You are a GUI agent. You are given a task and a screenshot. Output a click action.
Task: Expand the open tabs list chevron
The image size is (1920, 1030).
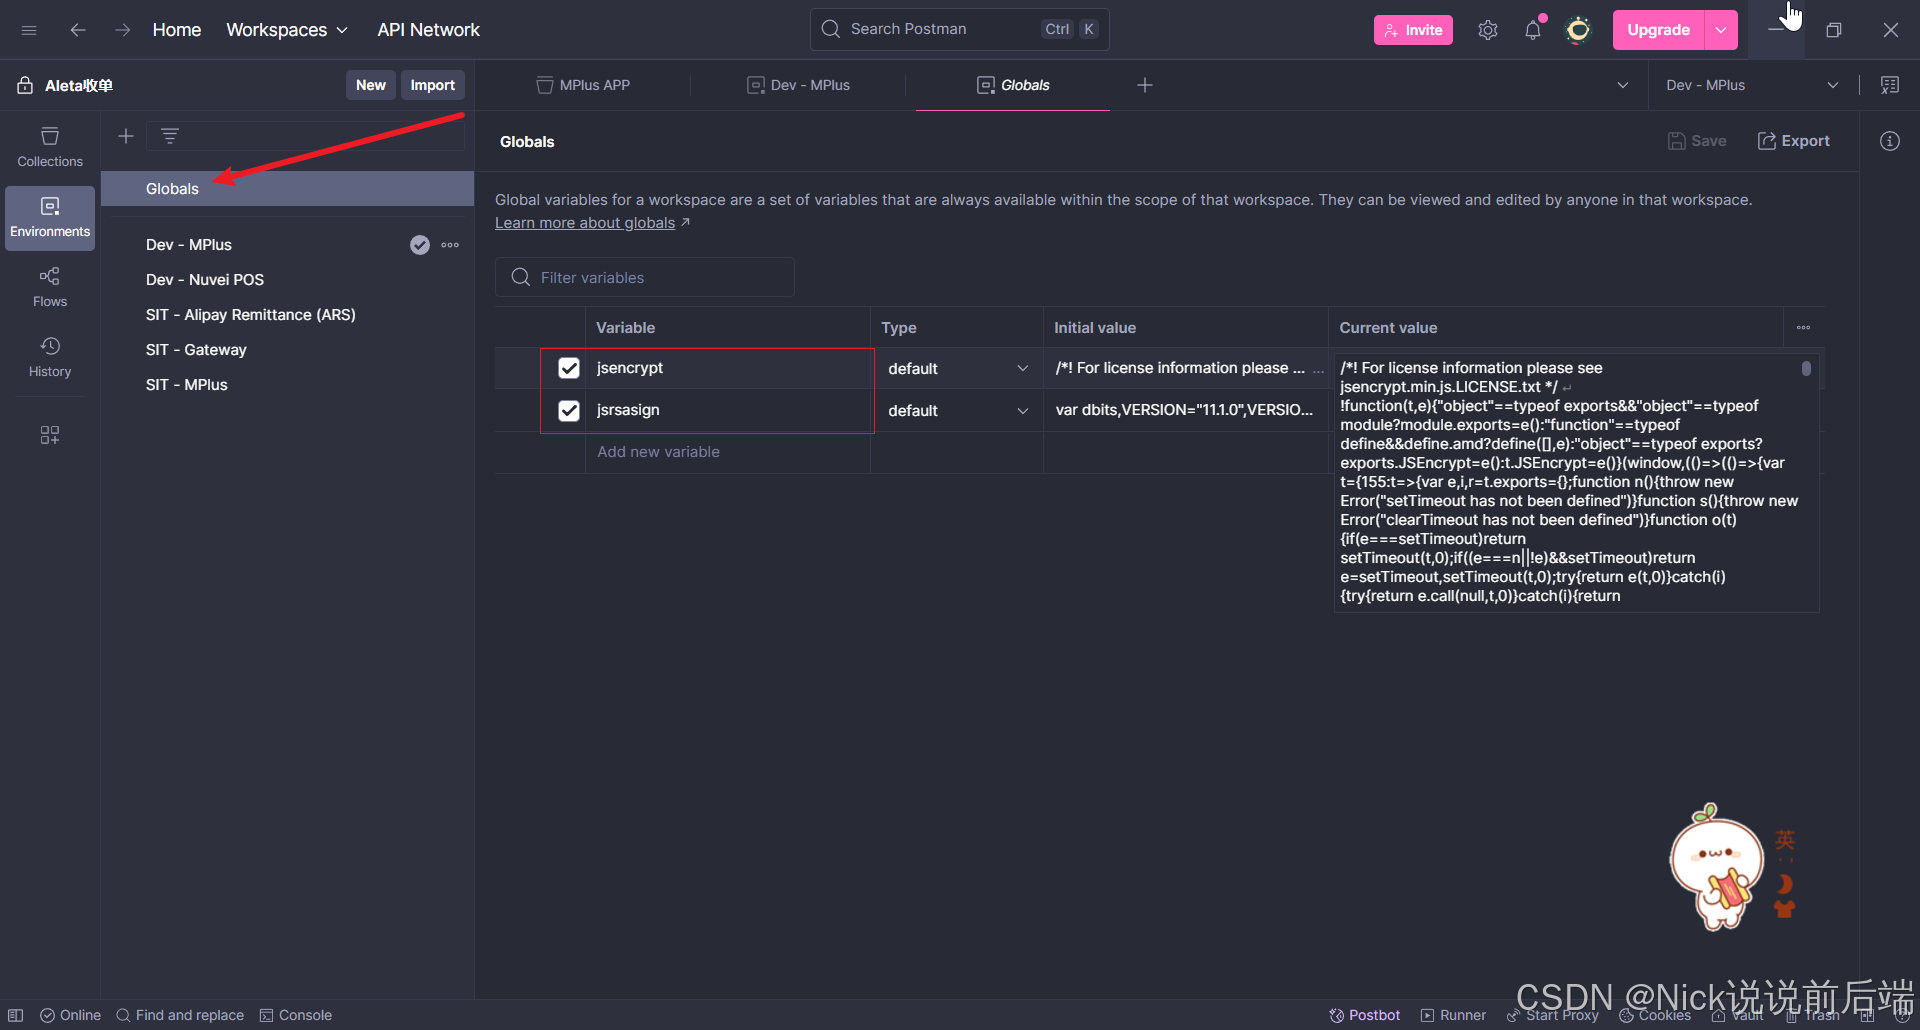click(x=1623, y=85)
